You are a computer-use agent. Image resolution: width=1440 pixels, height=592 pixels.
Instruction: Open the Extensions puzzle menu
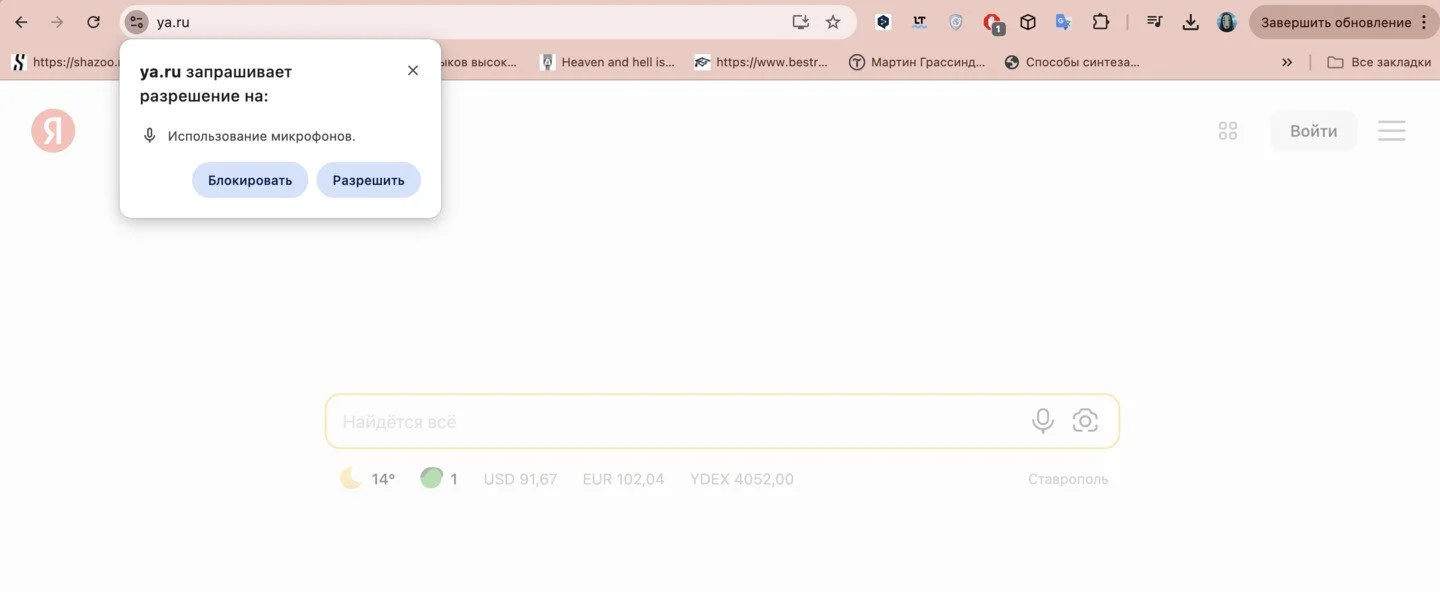tap(1100, 22)
